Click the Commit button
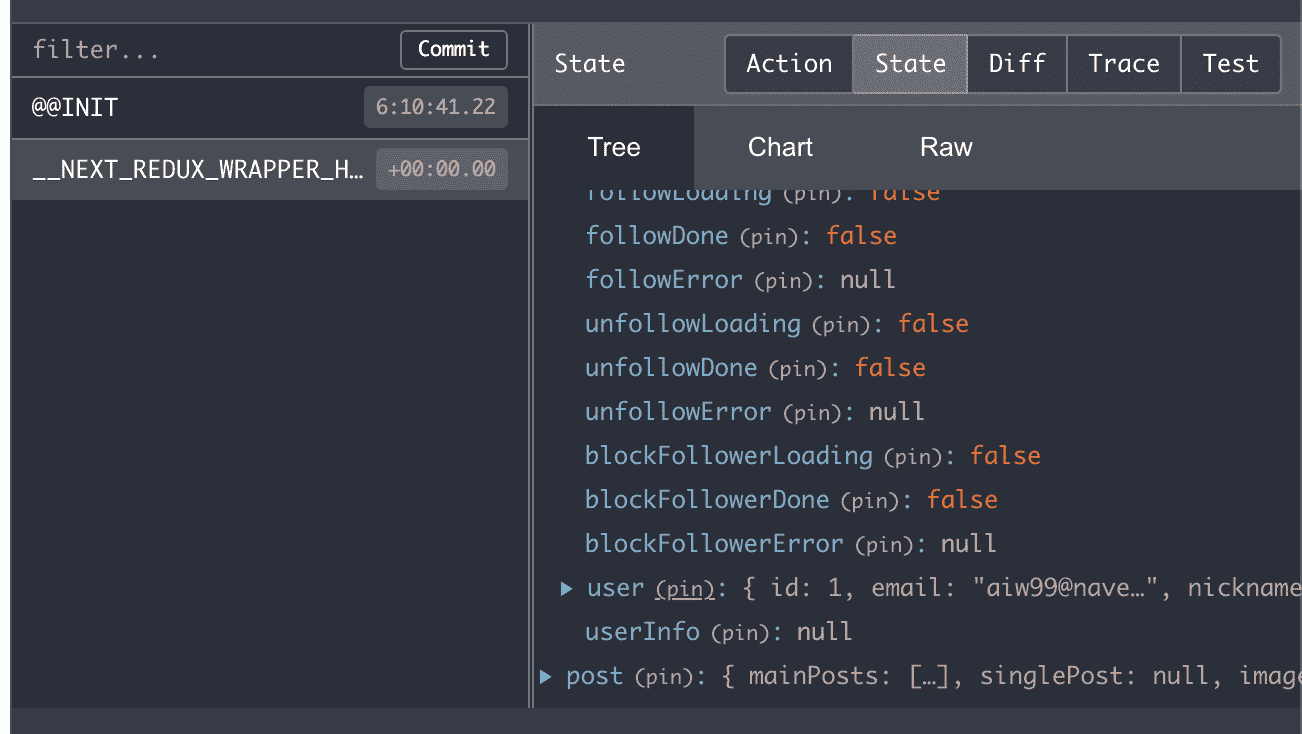This screenshot has width=1302, height=734. tap(454, 50)
